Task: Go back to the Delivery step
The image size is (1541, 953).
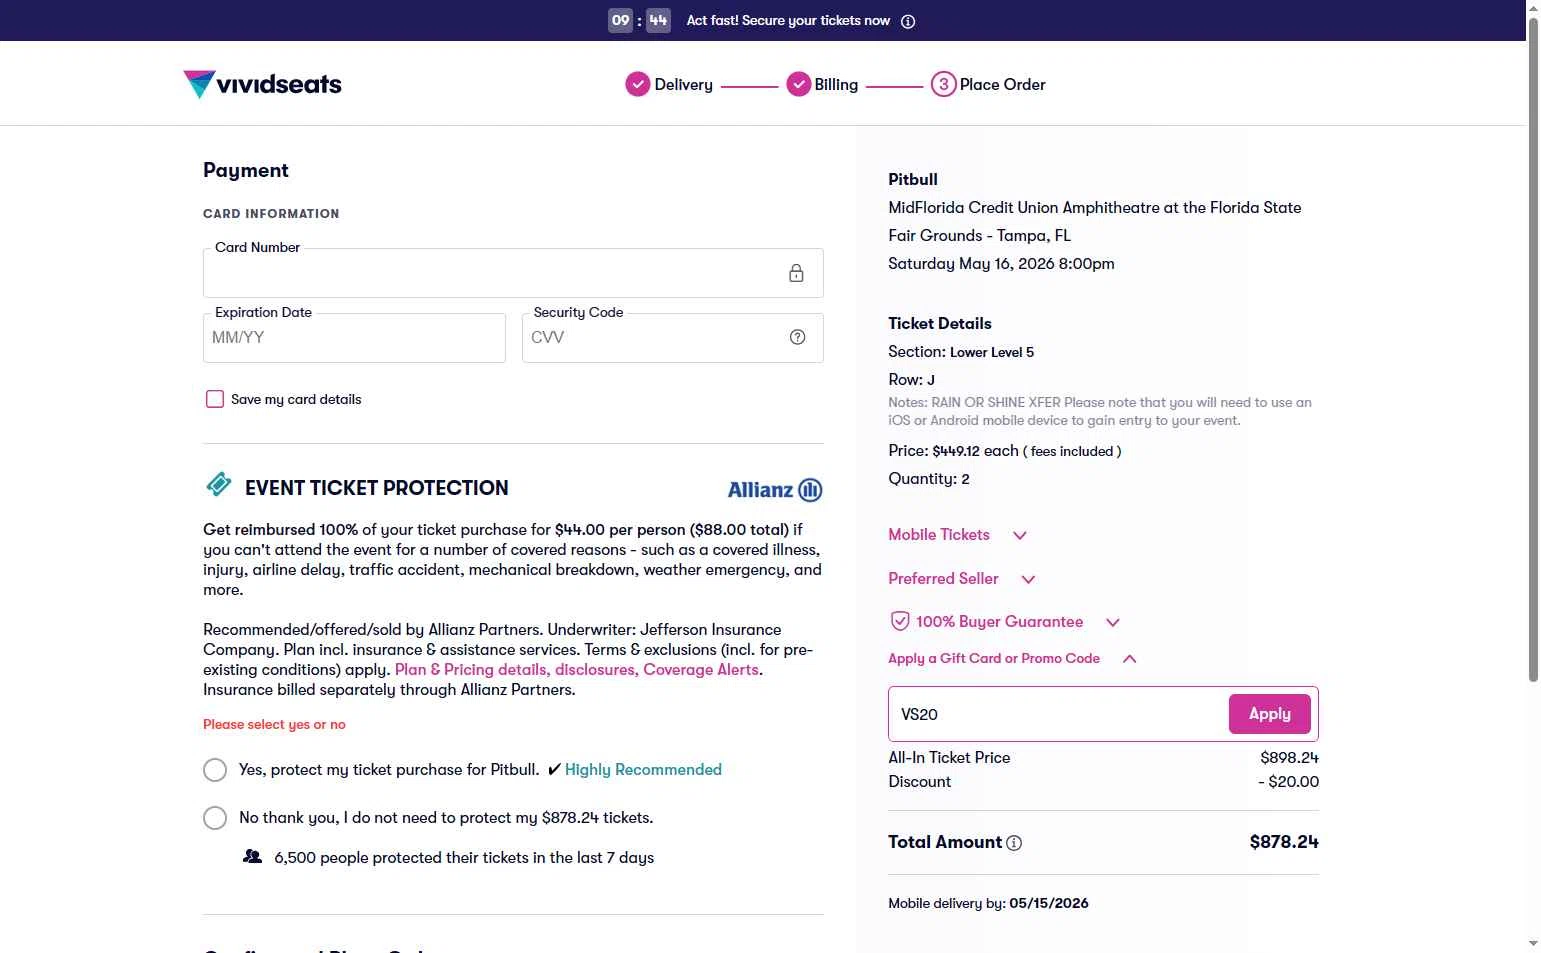Action: pos(669,85)
